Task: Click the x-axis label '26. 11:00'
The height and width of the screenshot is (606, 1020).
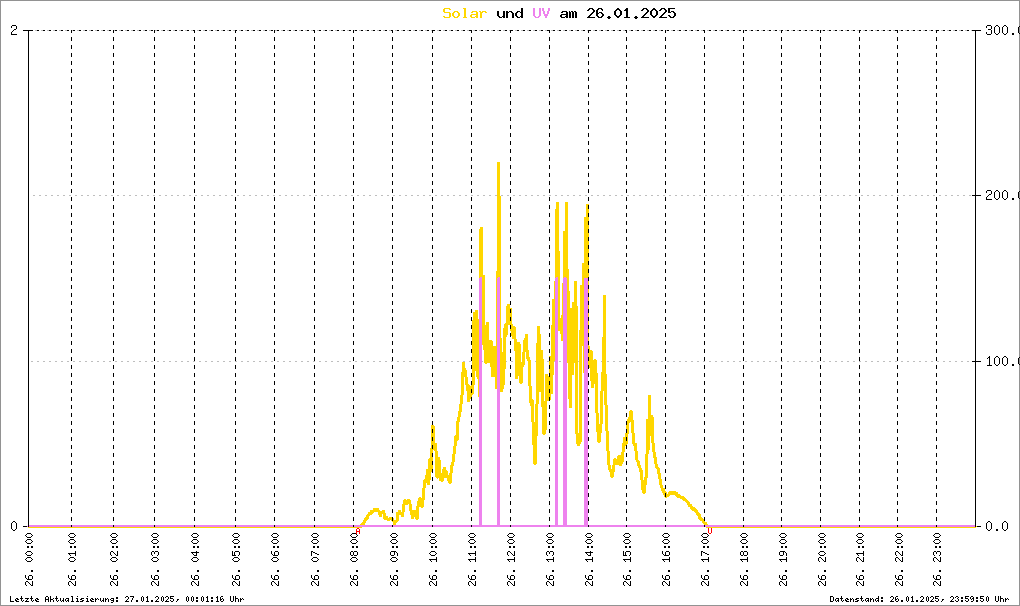Action: 473,560
